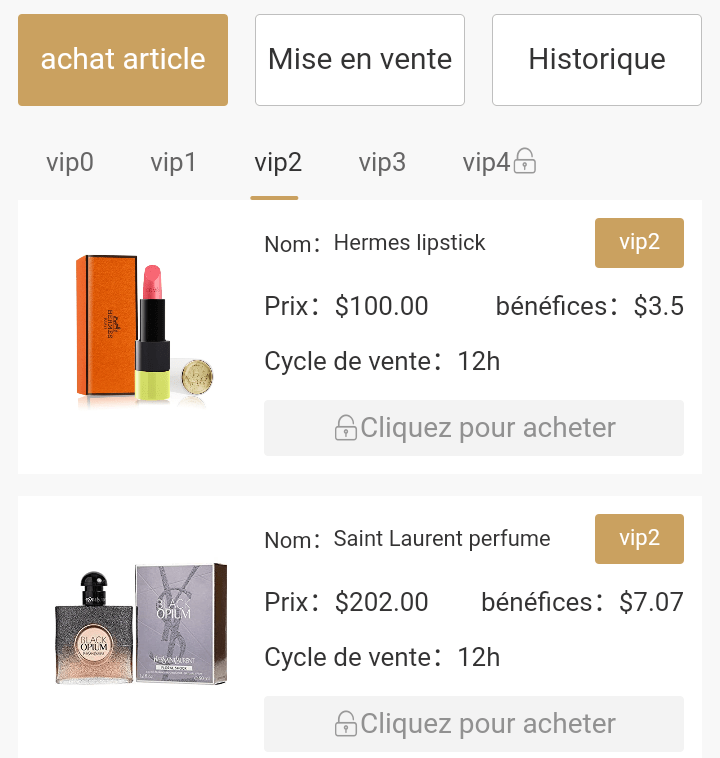Click the vip2 badge on Saint Laurent perfume
Viewport: 720px width, 758px height.
[x=639, y=539]
